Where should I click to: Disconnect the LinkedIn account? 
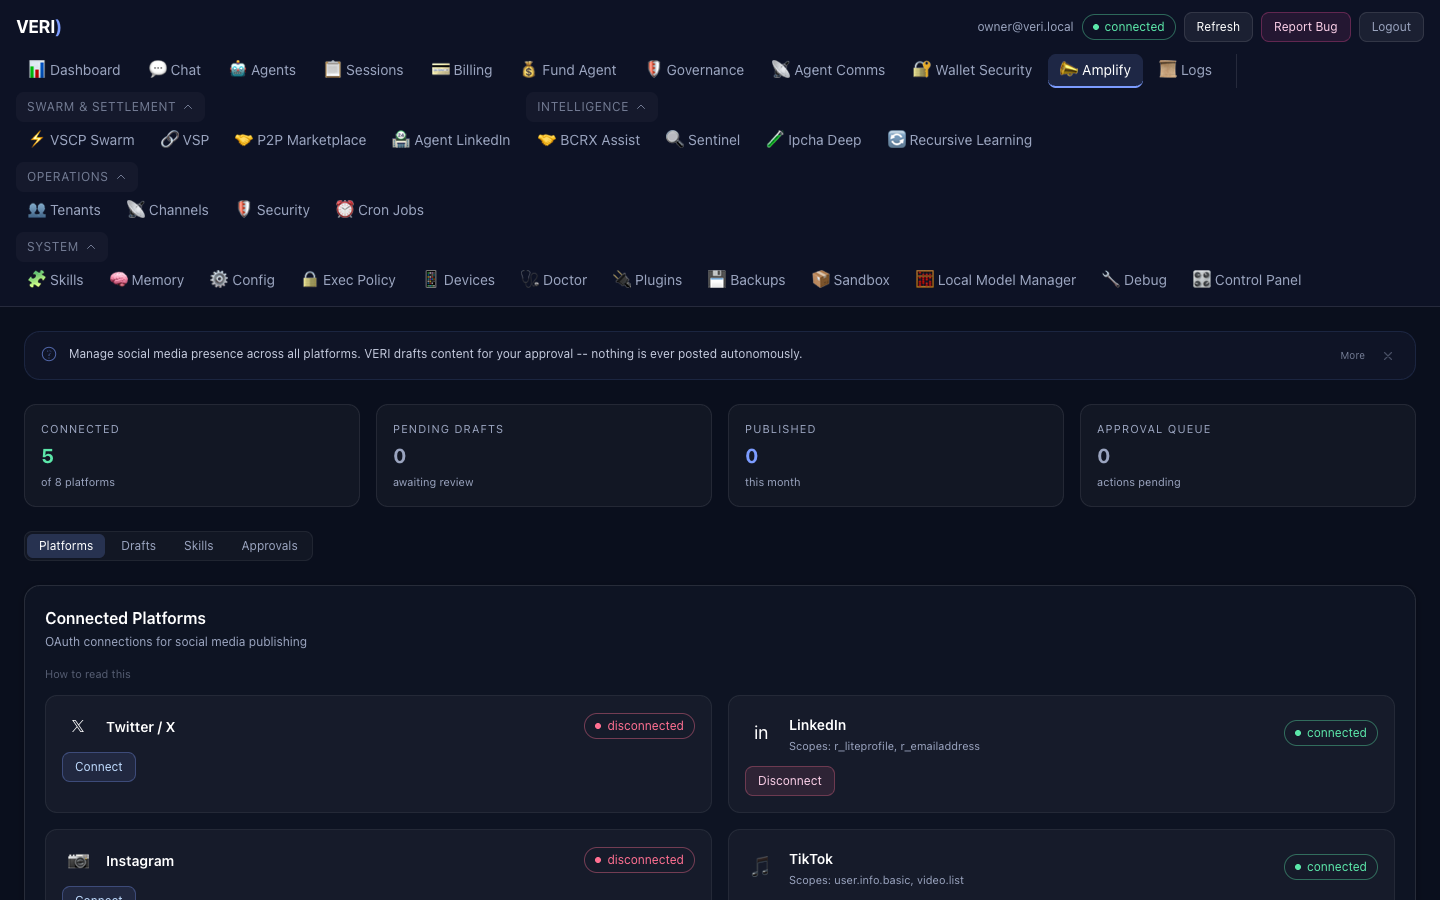coord(789,781)
